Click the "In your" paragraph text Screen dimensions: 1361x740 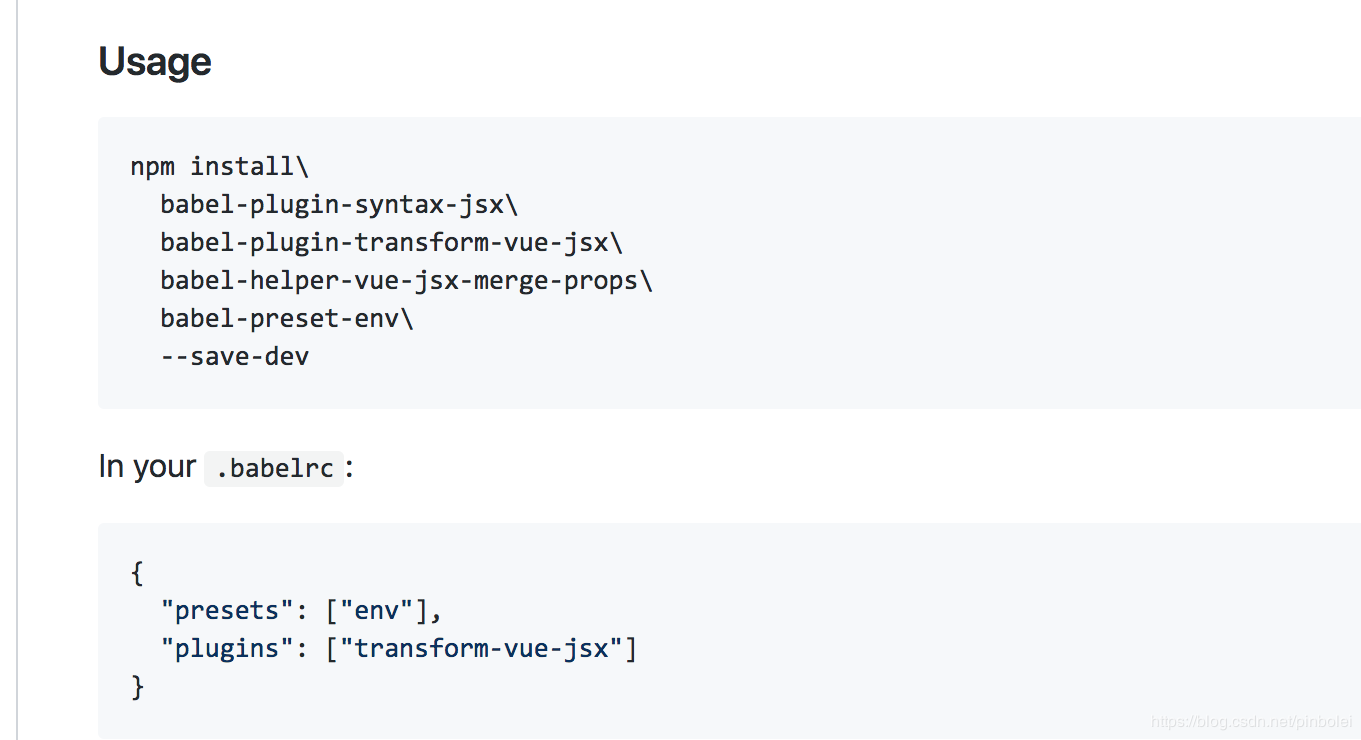click(147, 467)
